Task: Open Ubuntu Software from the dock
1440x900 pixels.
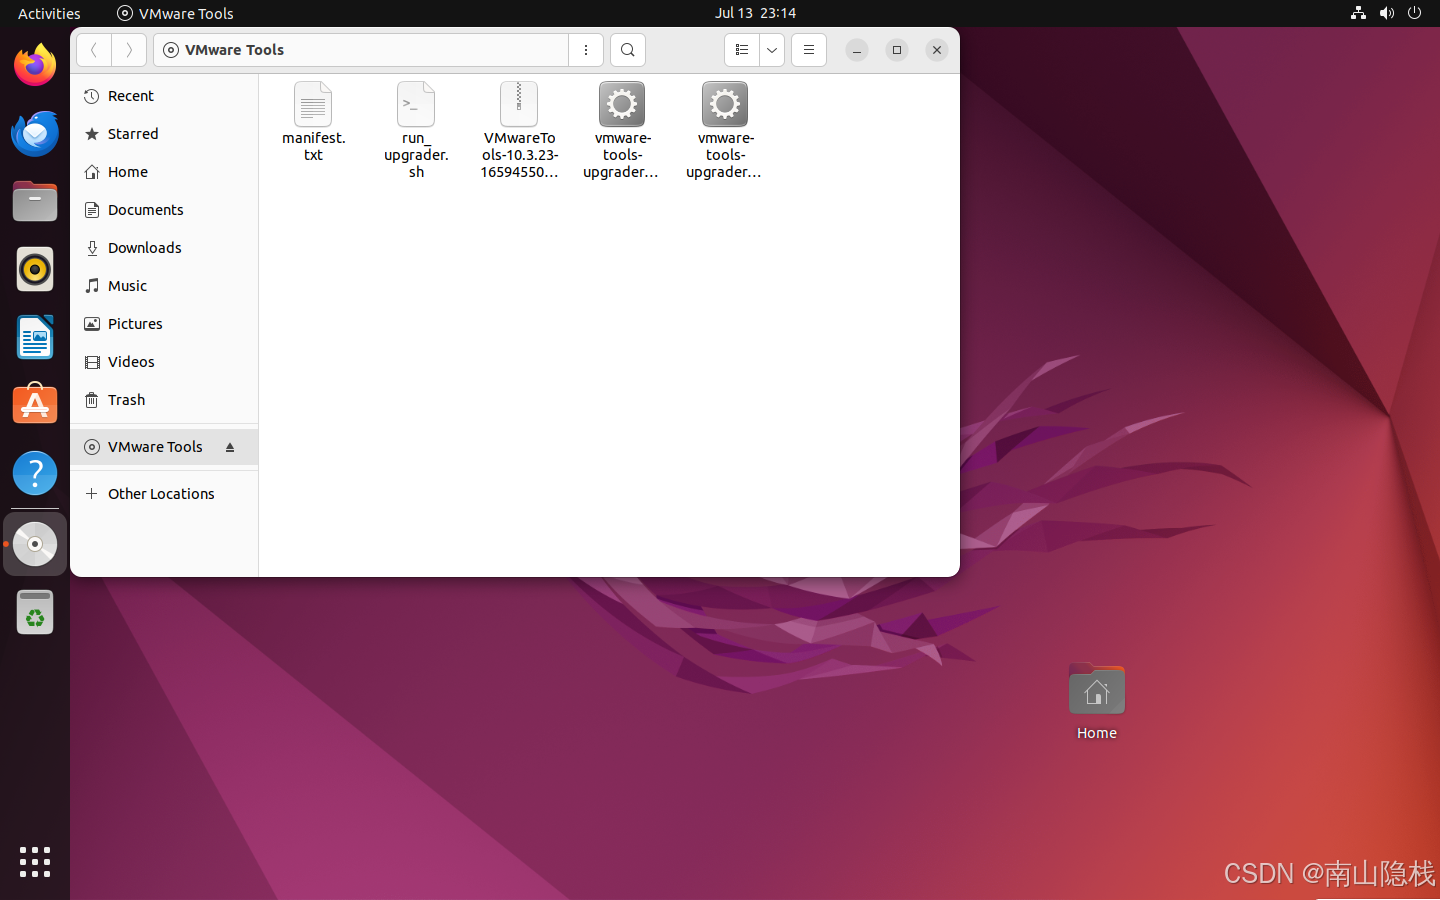Action: (35, 405)
